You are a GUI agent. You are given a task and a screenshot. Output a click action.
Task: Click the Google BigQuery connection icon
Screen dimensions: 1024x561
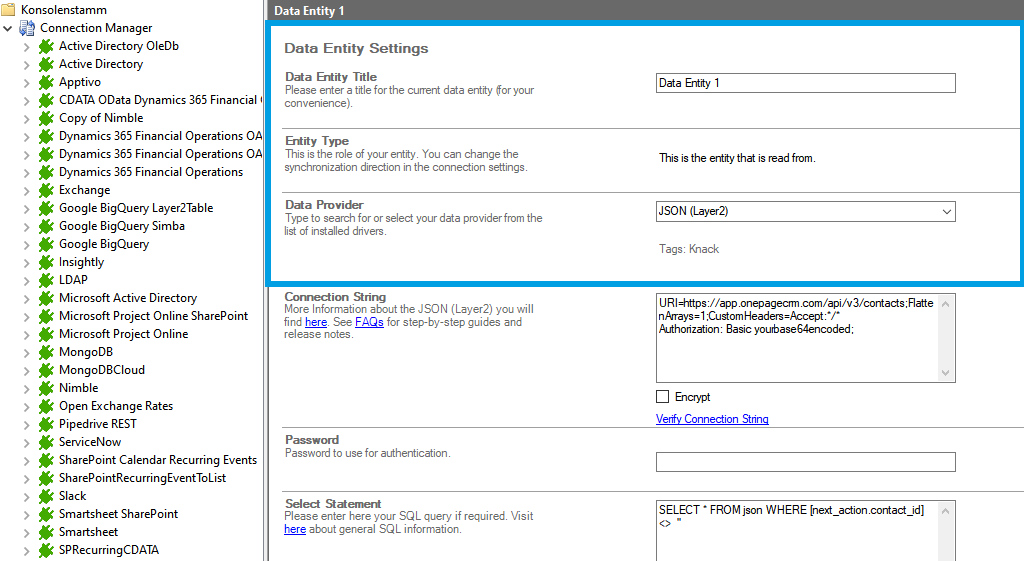46,244
